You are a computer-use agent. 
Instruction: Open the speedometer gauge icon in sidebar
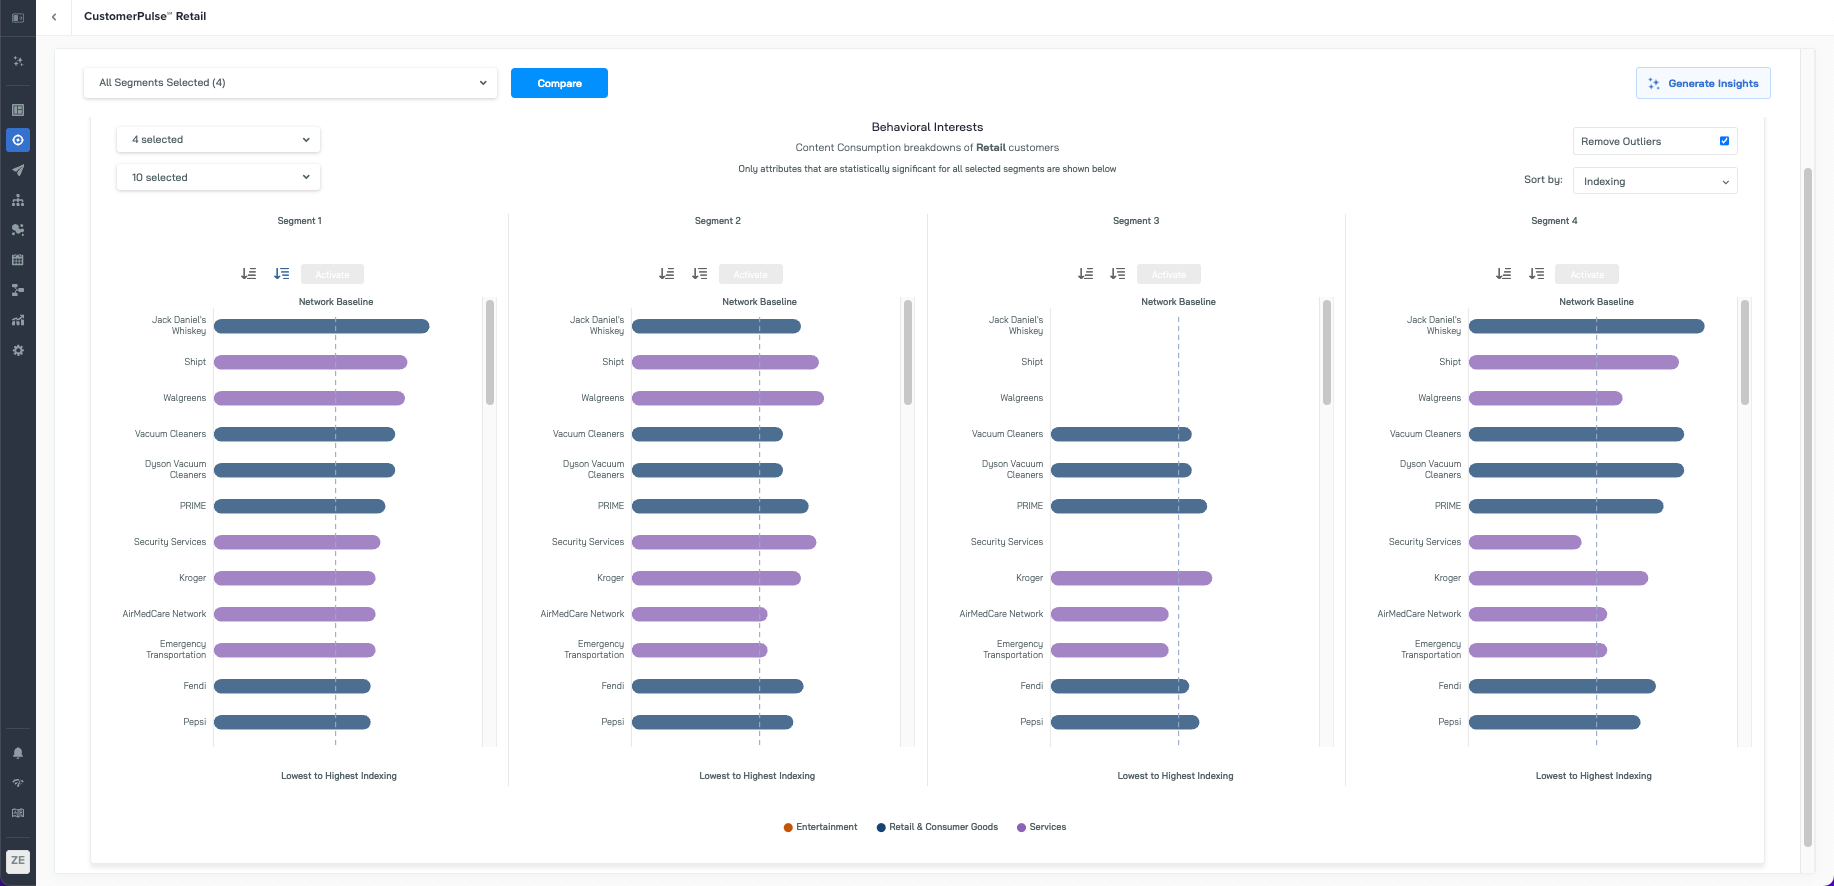coord(18,783)
